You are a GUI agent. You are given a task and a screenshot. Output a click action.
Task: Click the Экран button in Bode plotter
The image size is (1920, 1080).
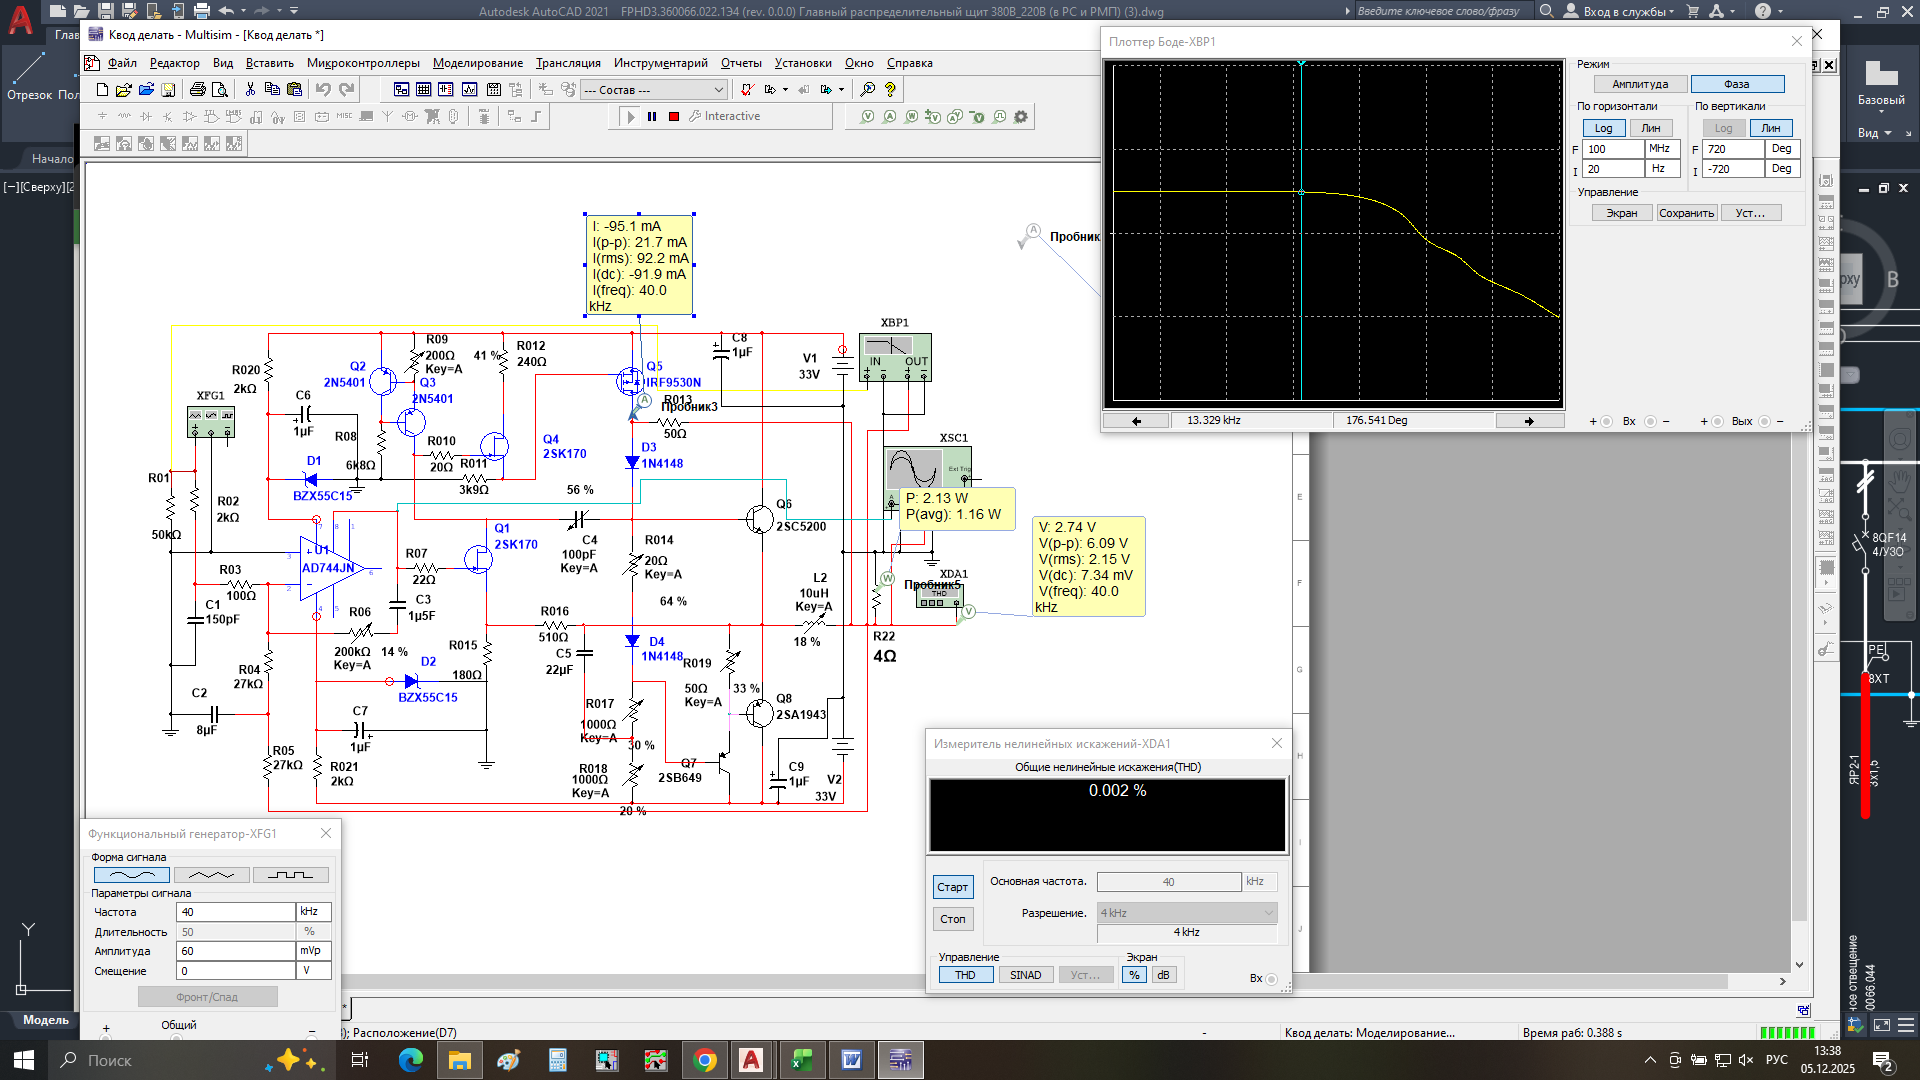click(1622, 214)
